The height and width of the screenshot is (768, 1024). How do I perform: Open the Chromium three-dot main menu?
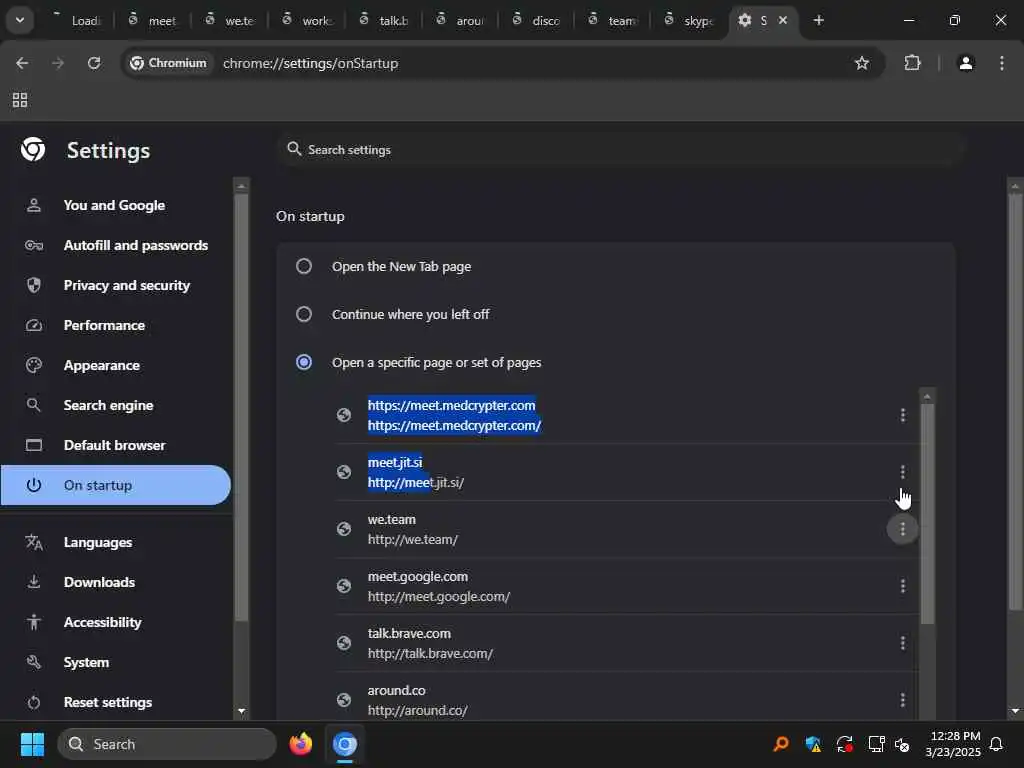click(x=1002, y=63)
